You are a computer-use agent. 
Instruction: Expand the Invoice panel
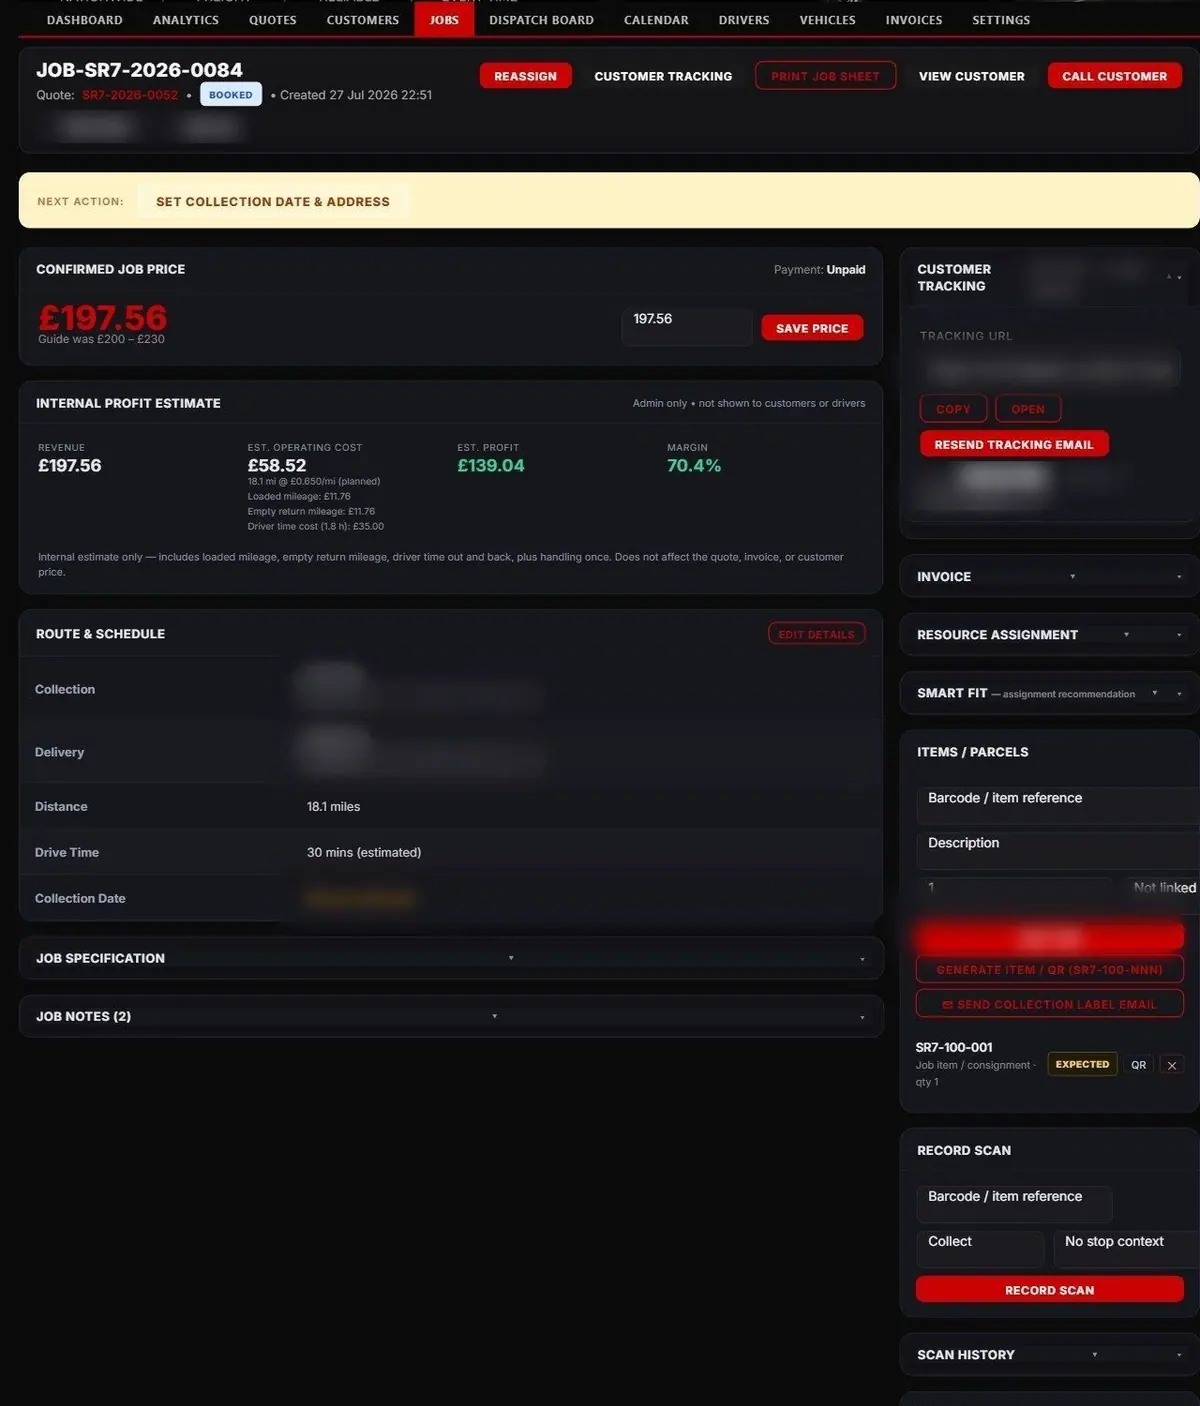(x=1049, y=577)
